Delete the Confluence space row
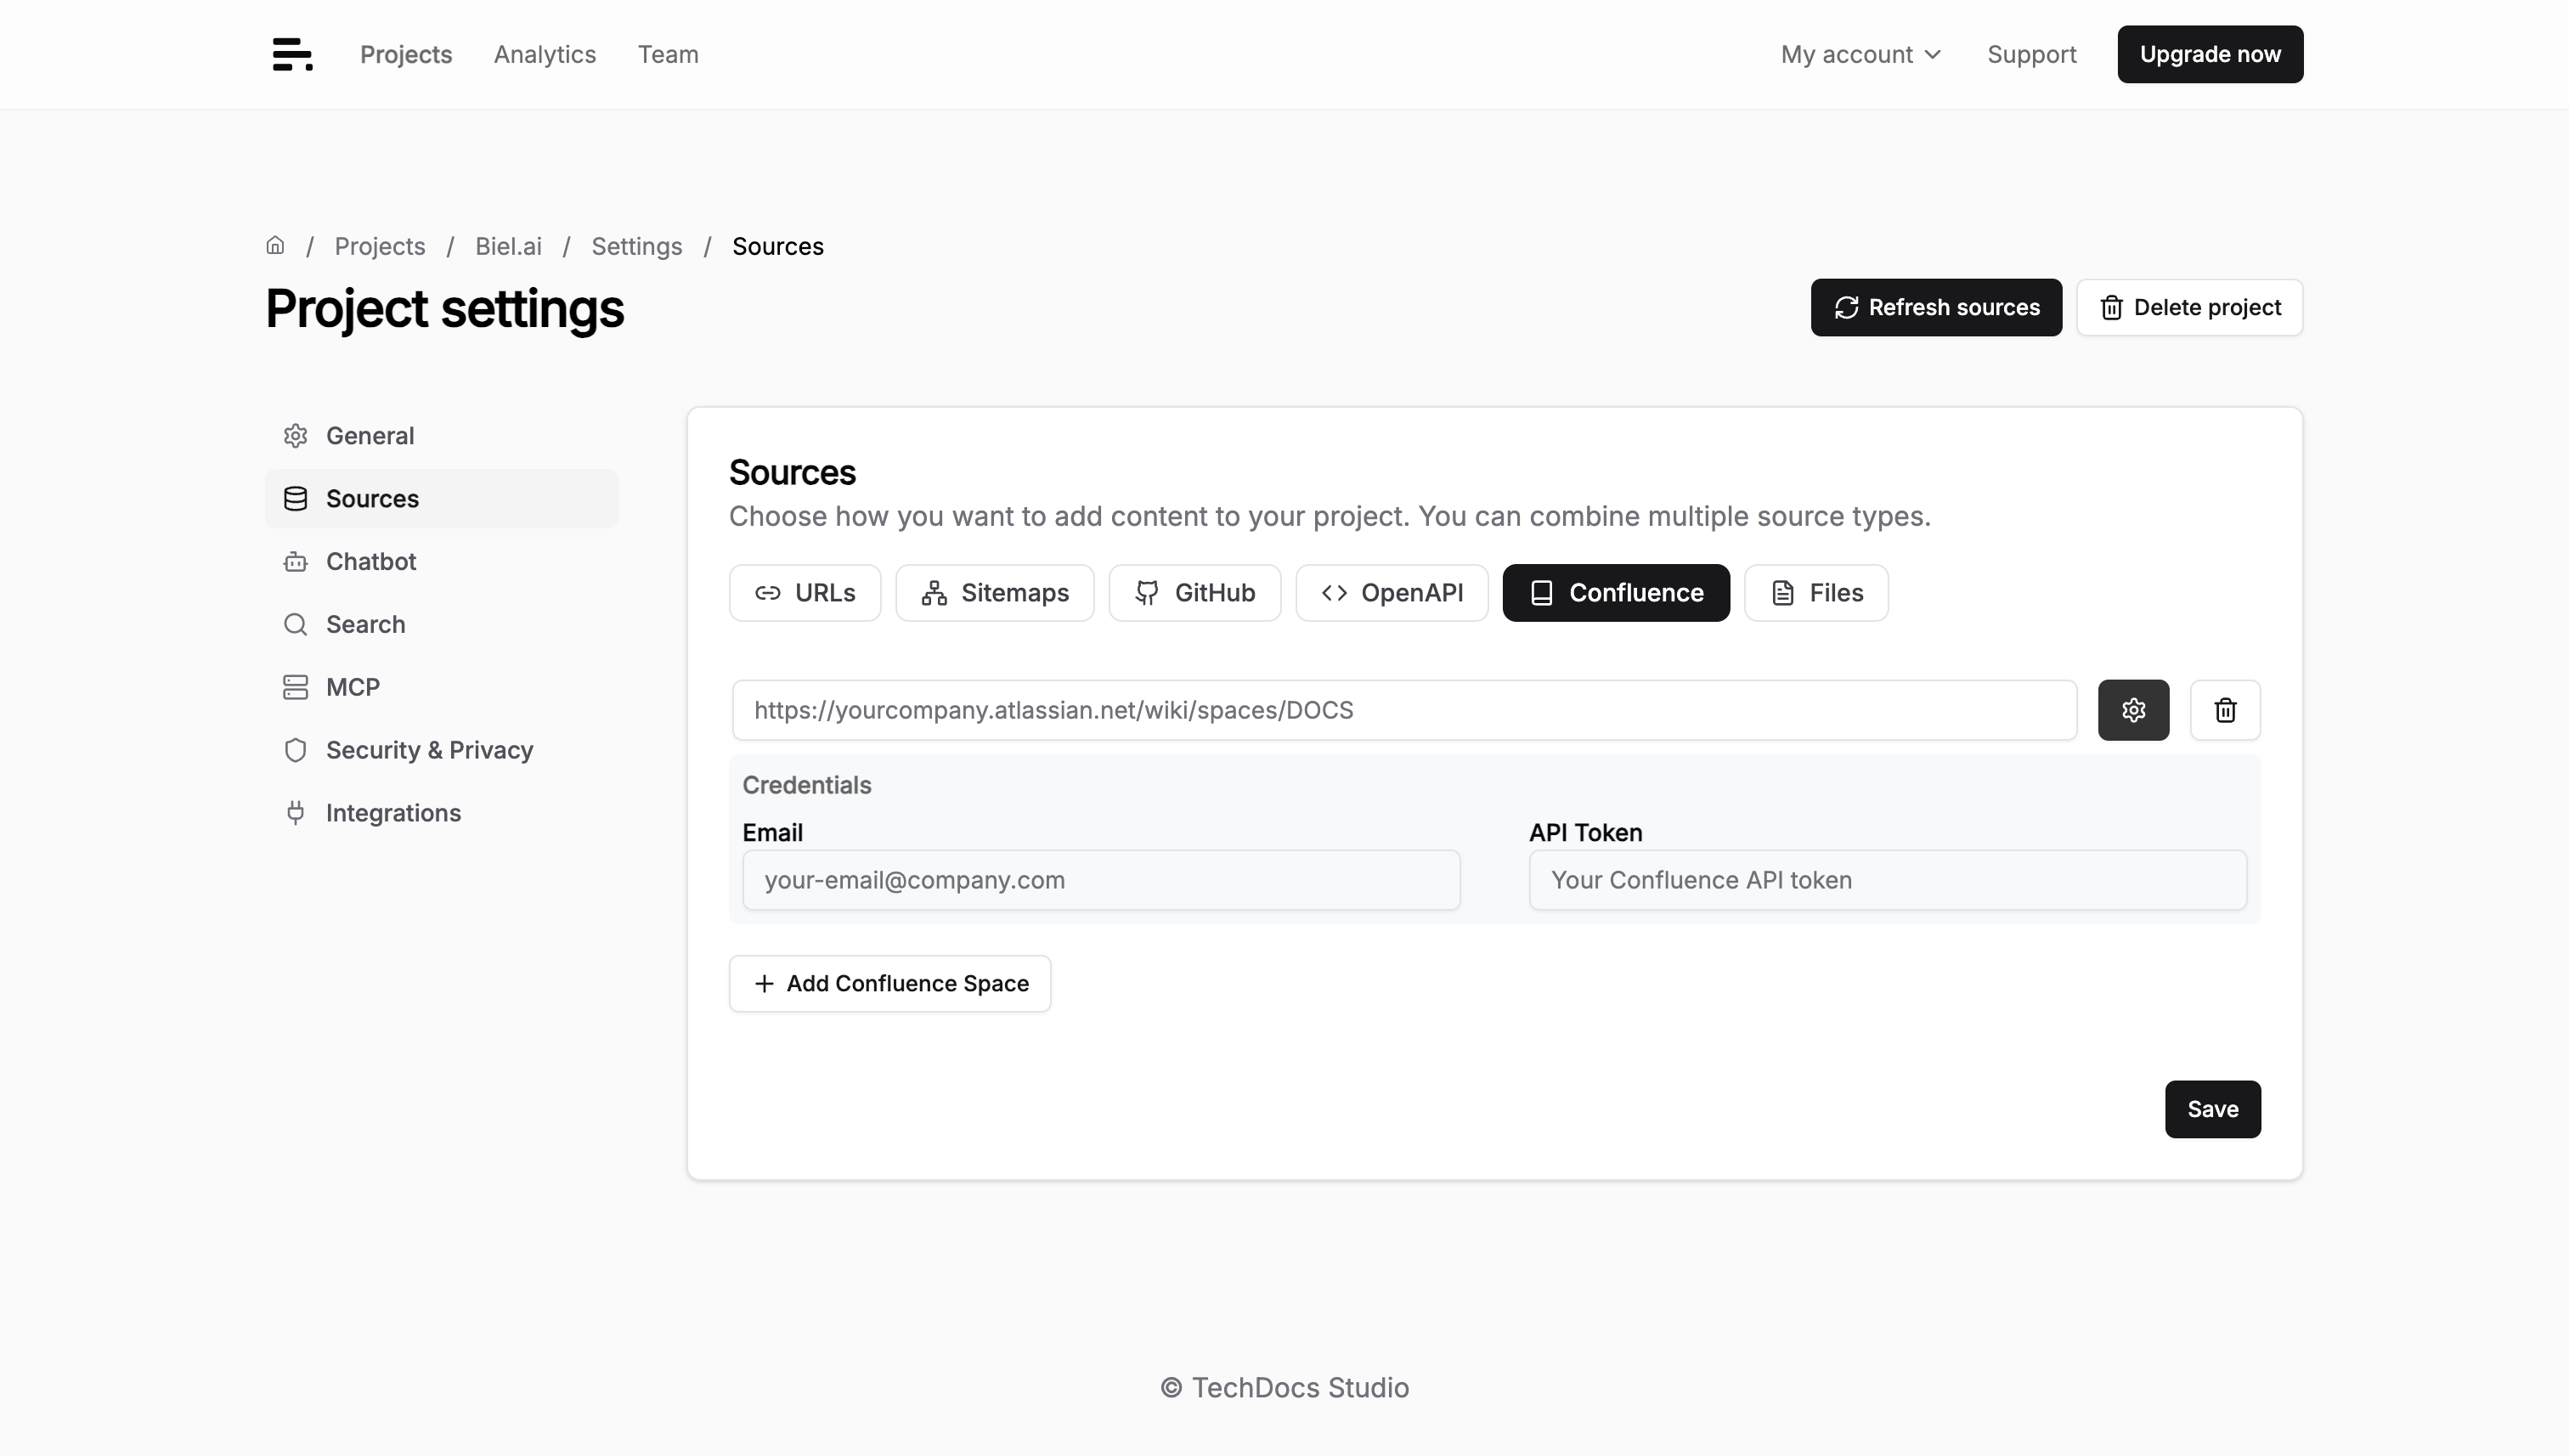This screenshot has height=1456, width=2569. (x=2225, y=710)
